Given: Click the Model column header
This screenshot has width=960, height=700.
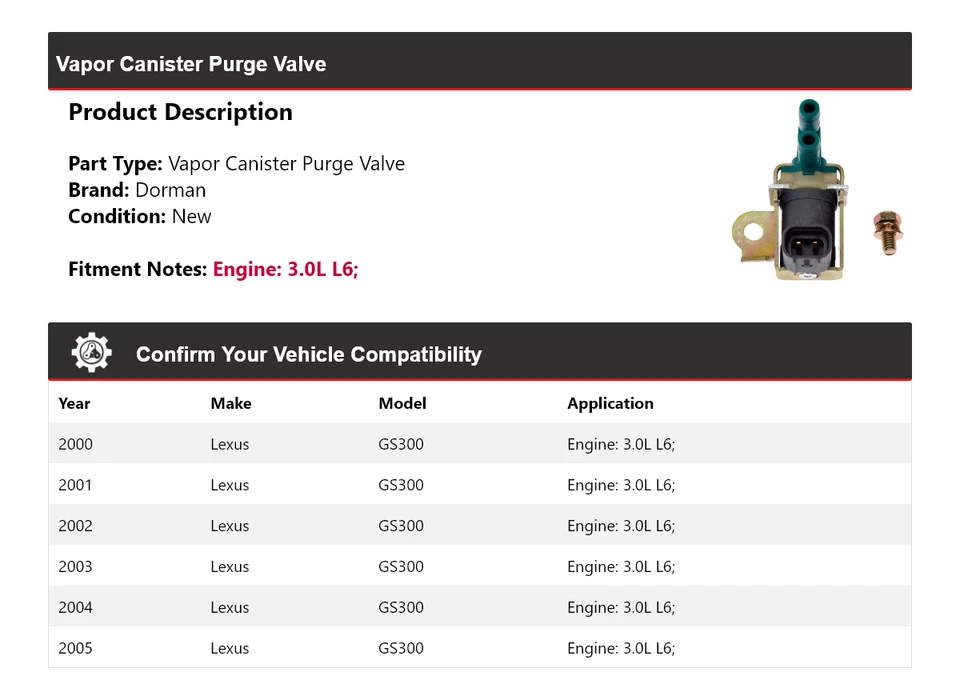Looking at the screenshot, I should pos(402,404).
